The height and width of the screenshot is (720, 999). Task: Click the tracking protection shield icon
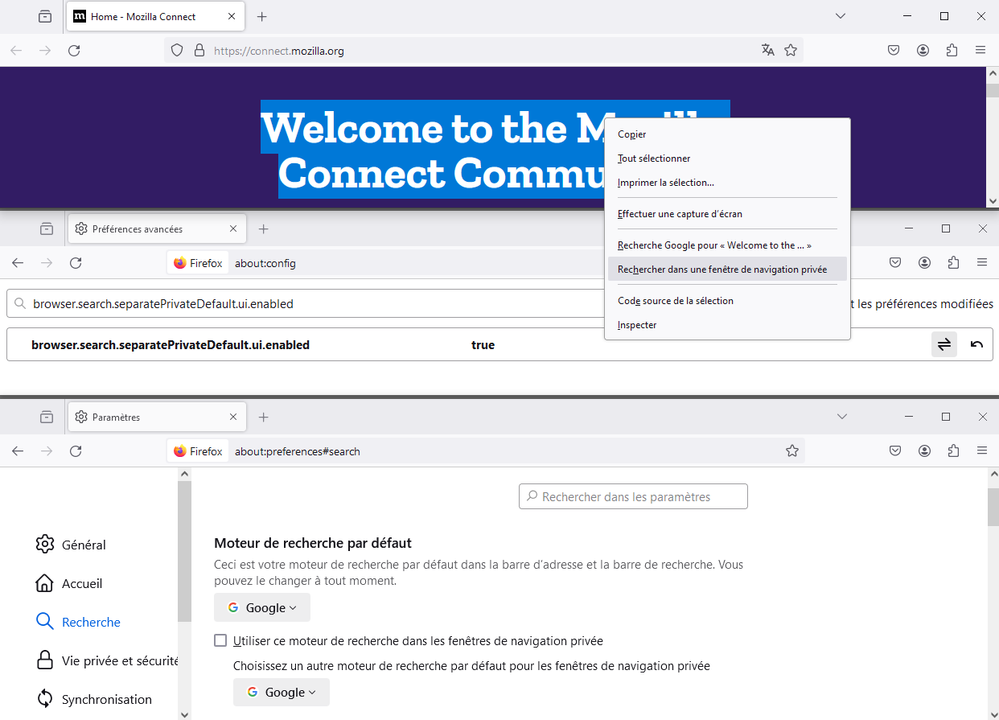click(177, 50)
